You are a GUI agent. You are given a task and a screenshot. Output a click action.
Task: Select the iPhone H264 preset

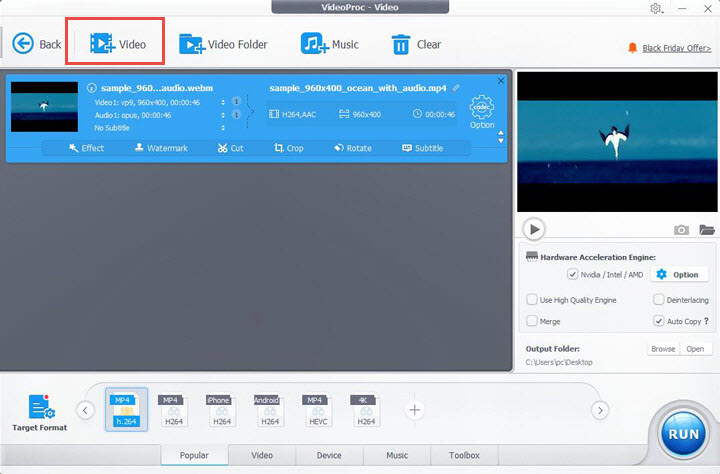click(x=222, y=410)
